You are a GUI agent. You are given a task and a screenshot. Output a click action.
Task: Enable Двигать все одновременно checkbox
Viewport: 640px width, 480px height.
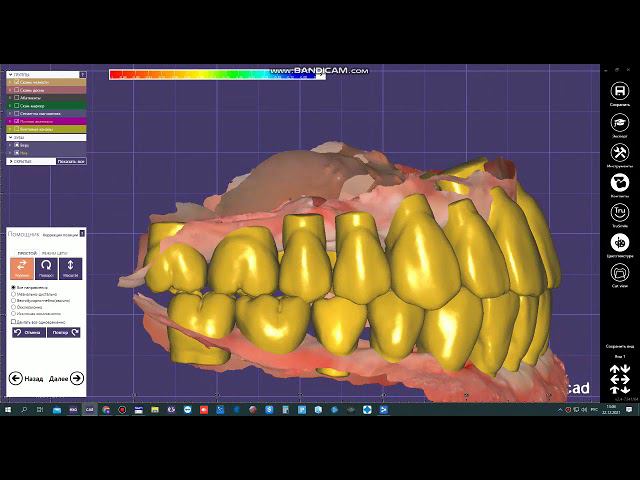click(x=13, y=322)
